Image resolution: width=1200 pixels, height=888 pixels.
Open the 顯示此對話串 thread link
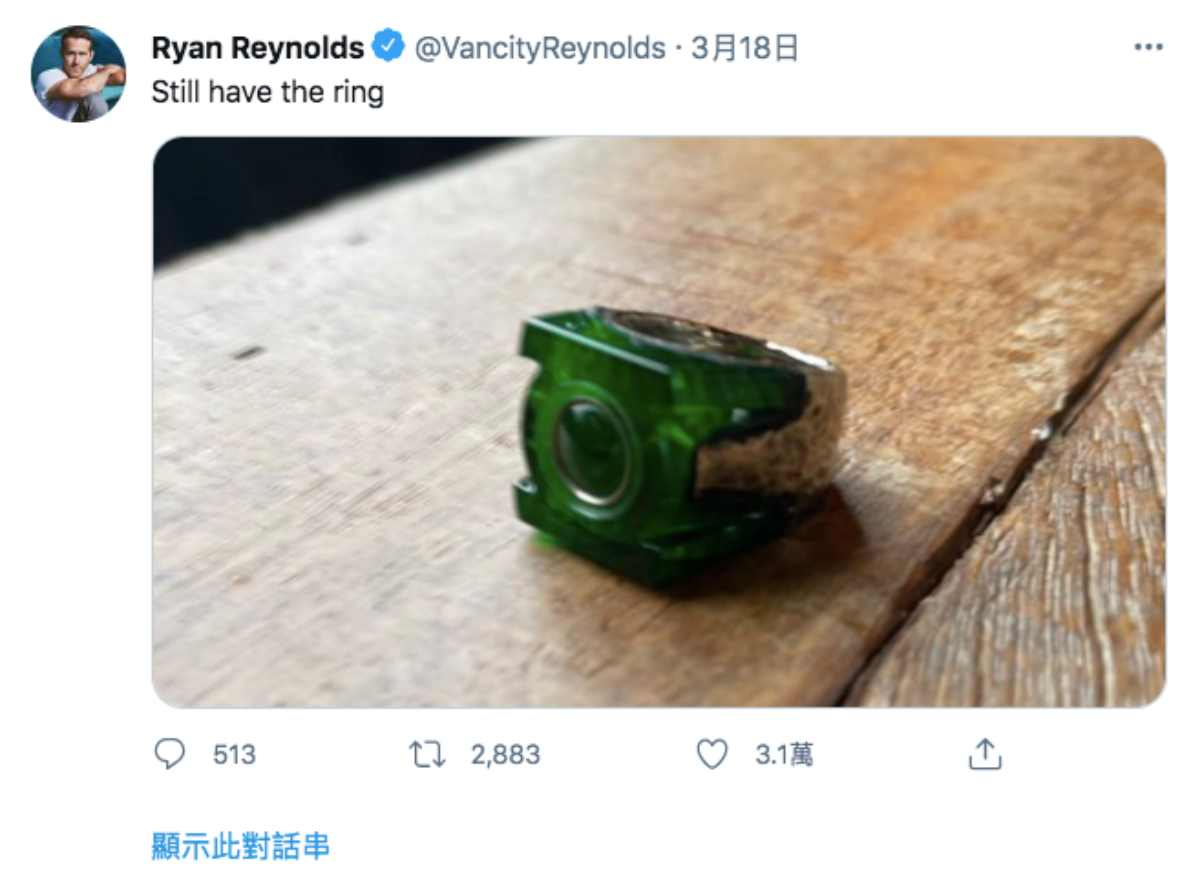click(240, 847)
